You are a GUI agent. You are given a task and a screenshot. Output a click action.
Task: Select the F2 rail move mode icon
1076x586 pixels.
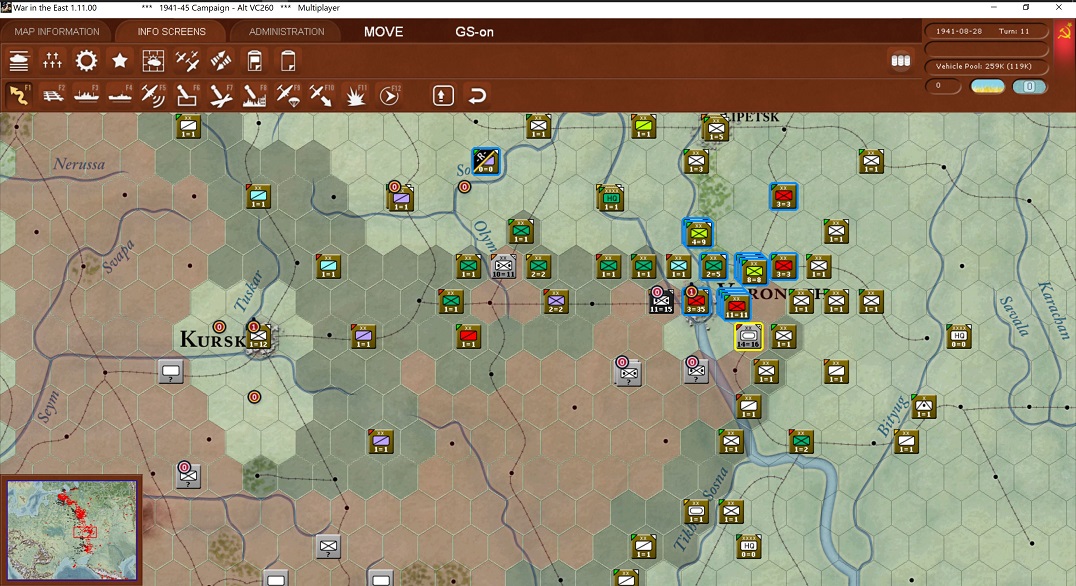point(53,95)
